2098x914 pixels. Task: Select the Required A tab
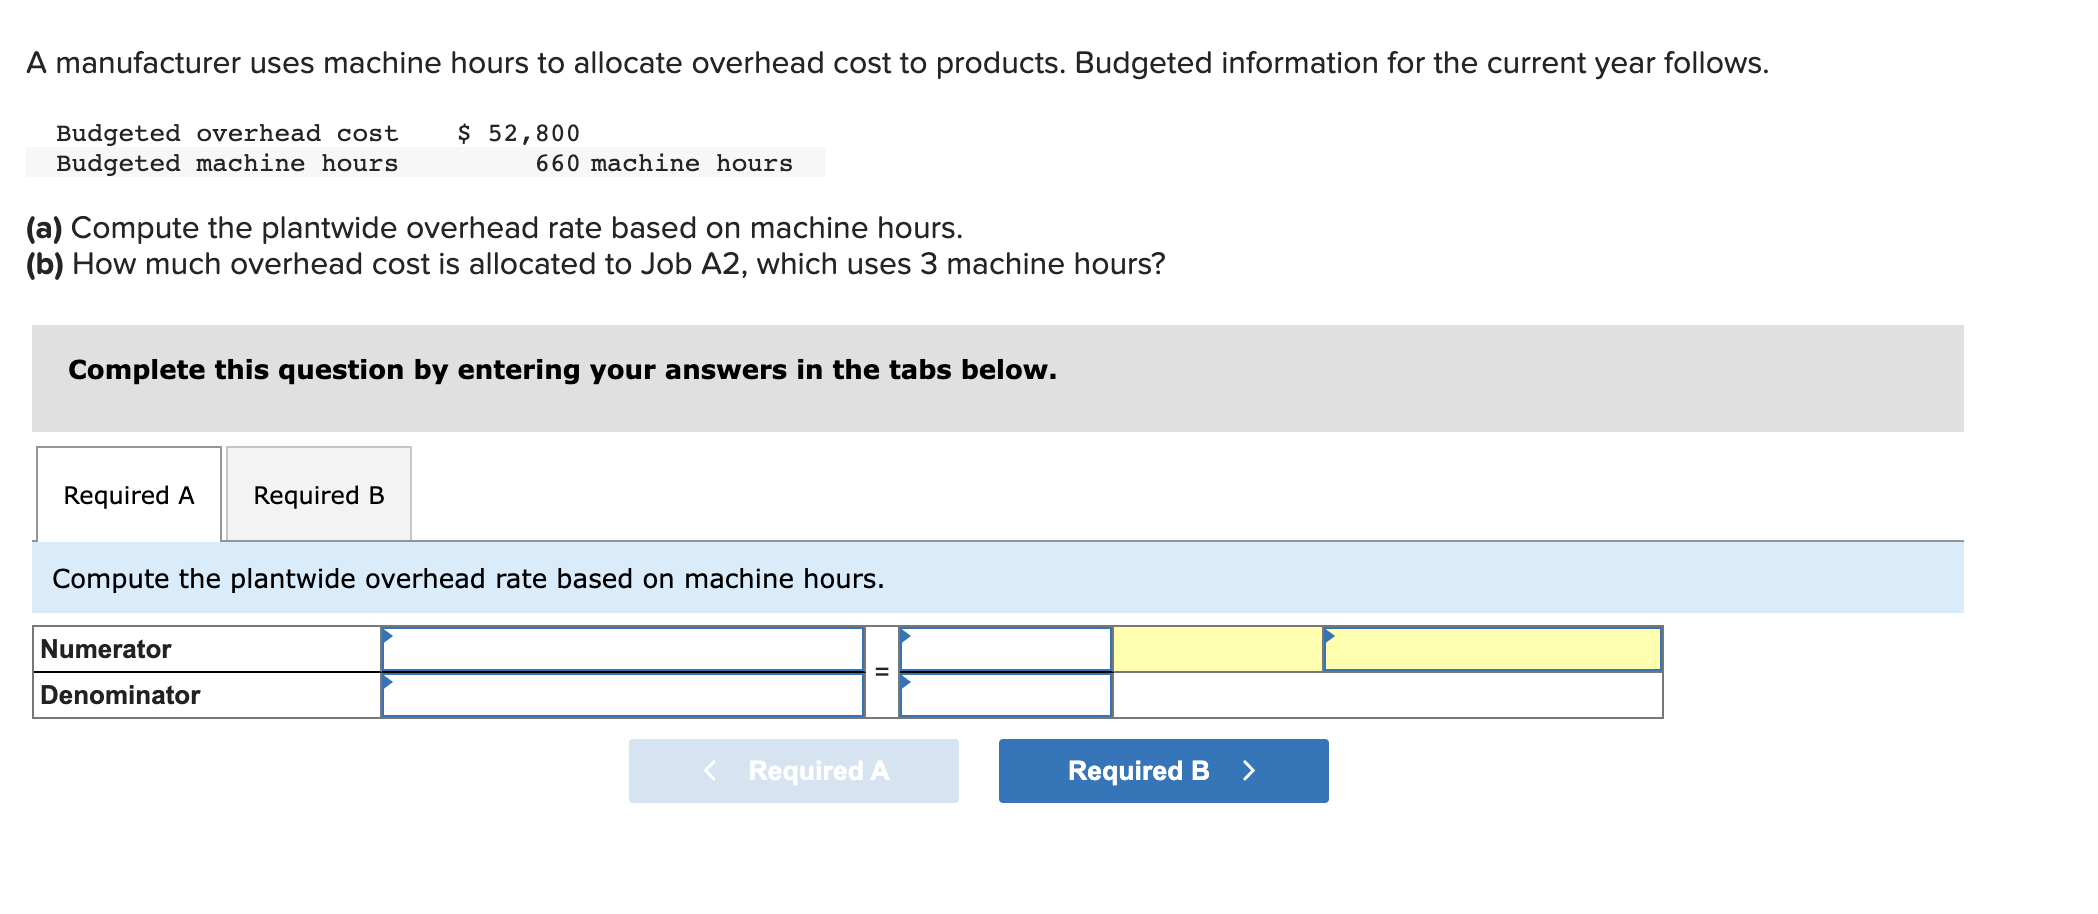pos(128,494)
